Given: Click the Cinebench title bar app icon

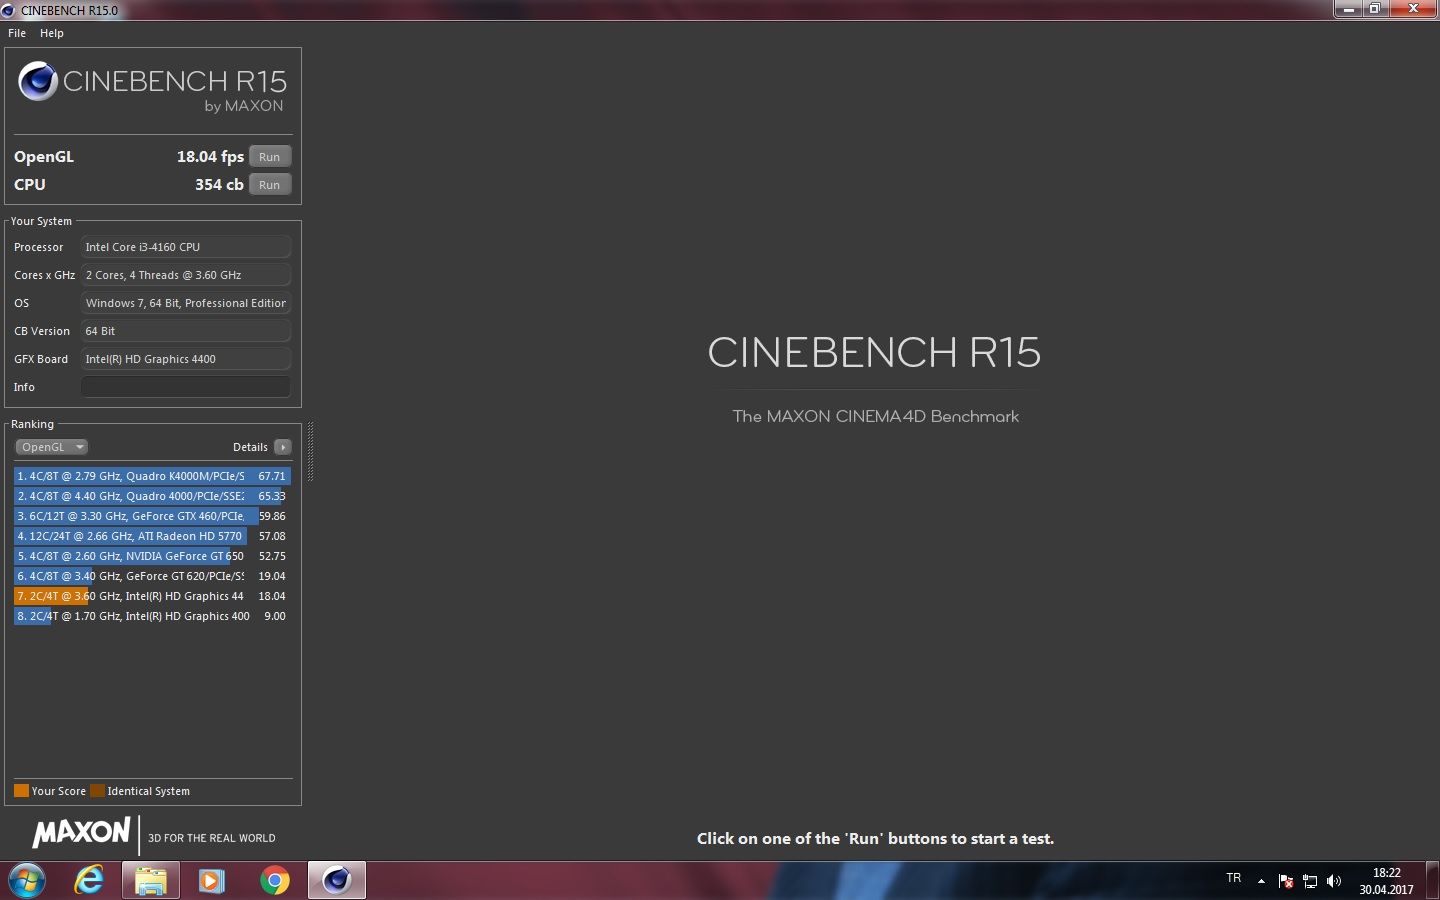Looking at the screenshot, I should click(x=9, y=10).
